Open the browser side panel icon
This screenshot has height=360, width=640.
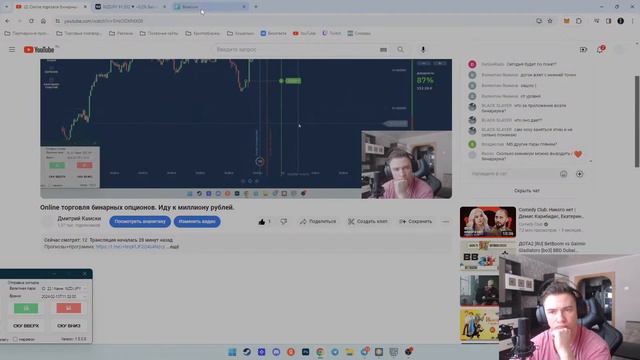[x=608, y=21]
